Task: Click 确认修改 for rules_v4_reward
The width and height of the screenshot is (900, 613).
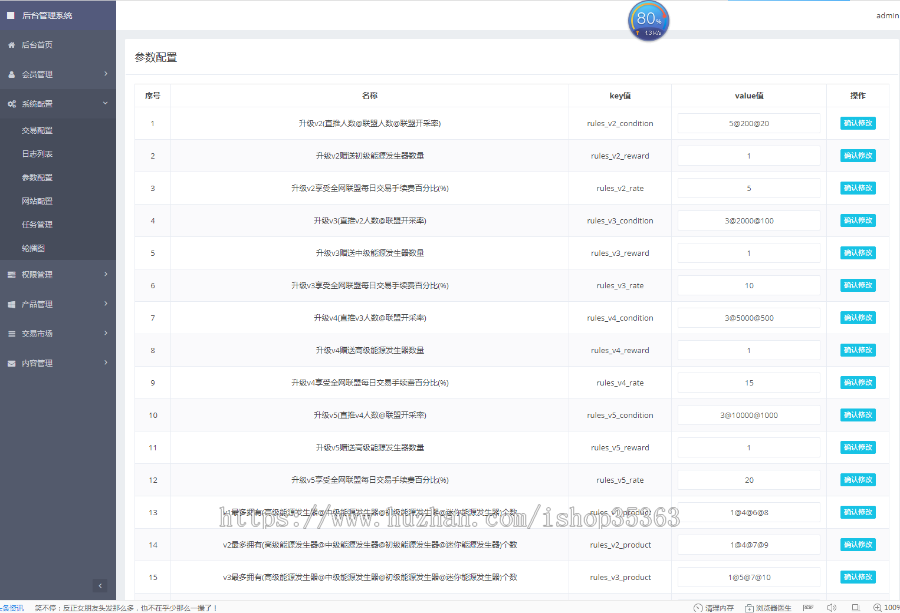Action: [x=858, y=350]
